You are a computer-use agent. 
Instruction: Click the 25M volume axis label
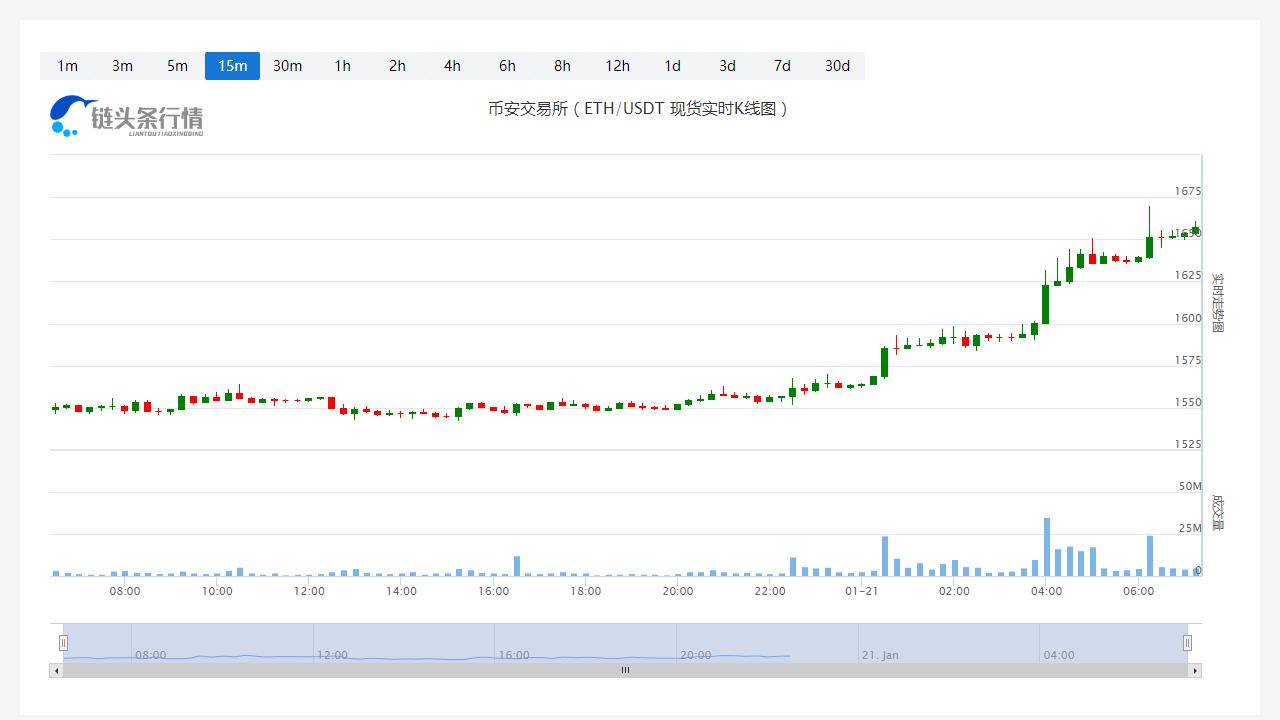pos(1190,528)
